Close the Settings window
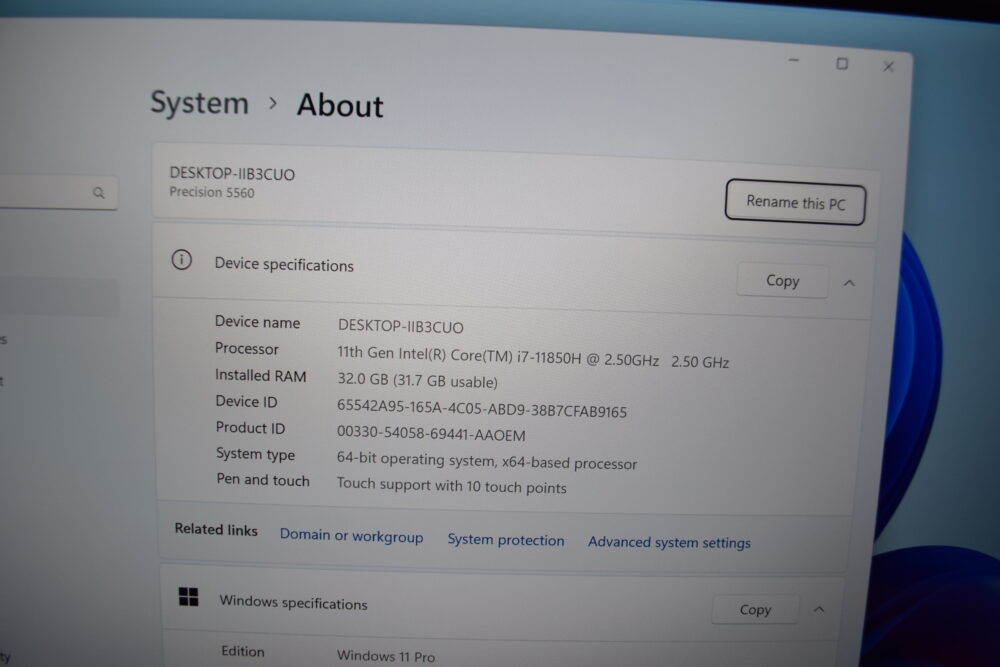 click(x=888, y=66)
